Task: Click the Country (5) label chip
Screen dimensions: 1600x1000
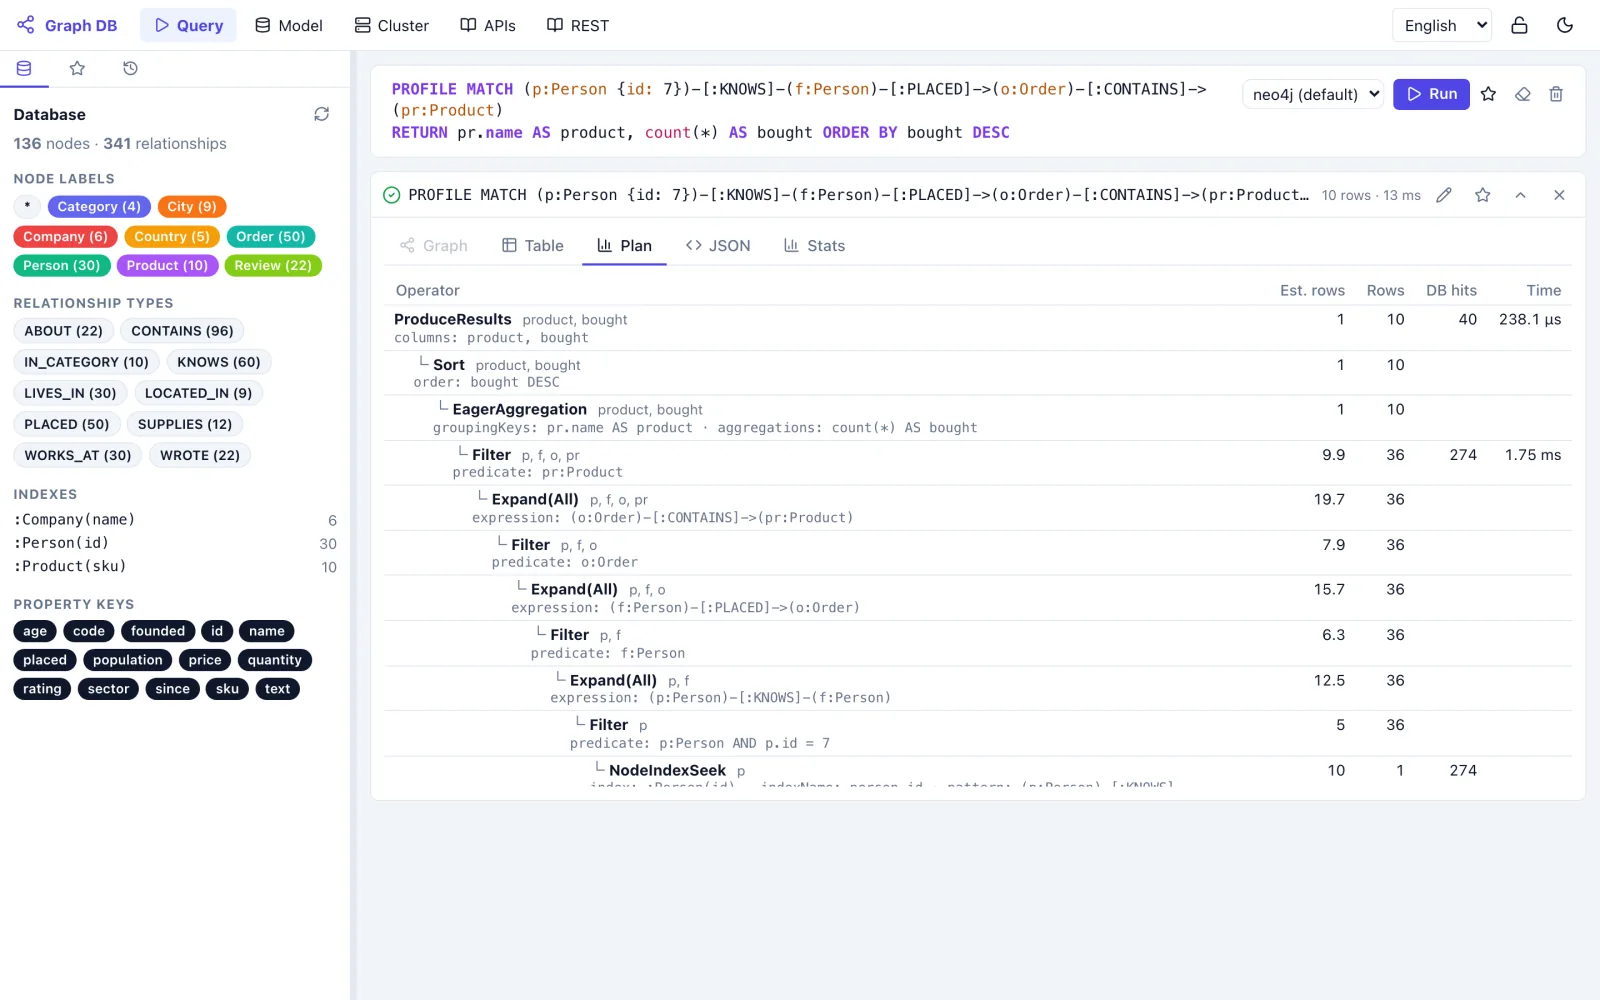Action: coord(172,236)
